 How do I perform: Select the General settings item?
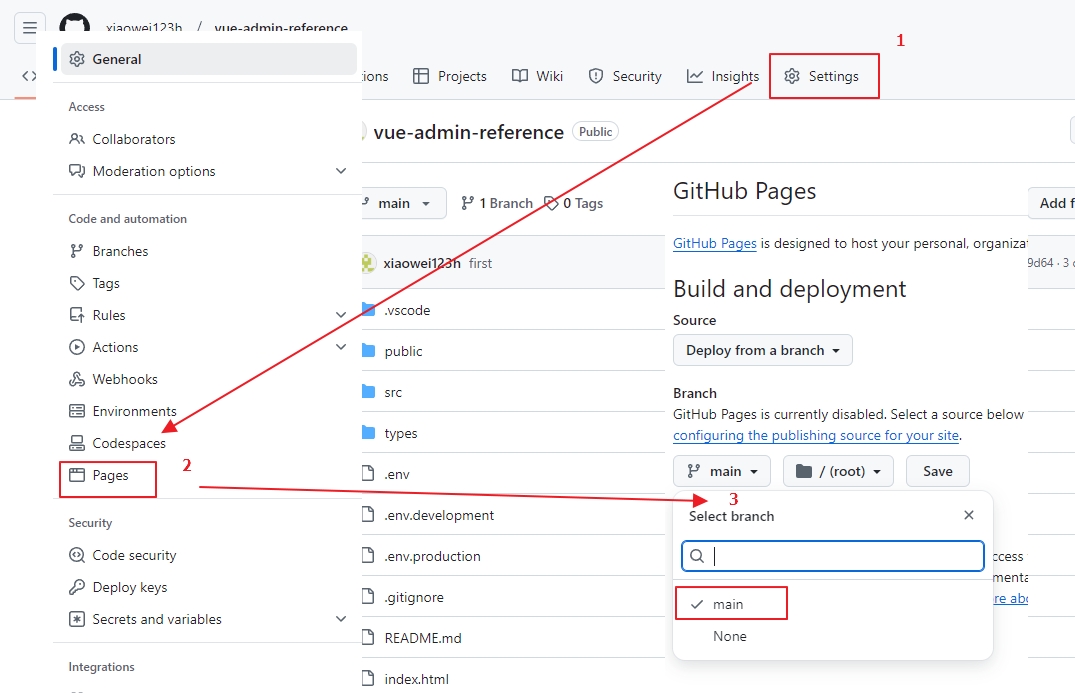[x=209, y=59]
